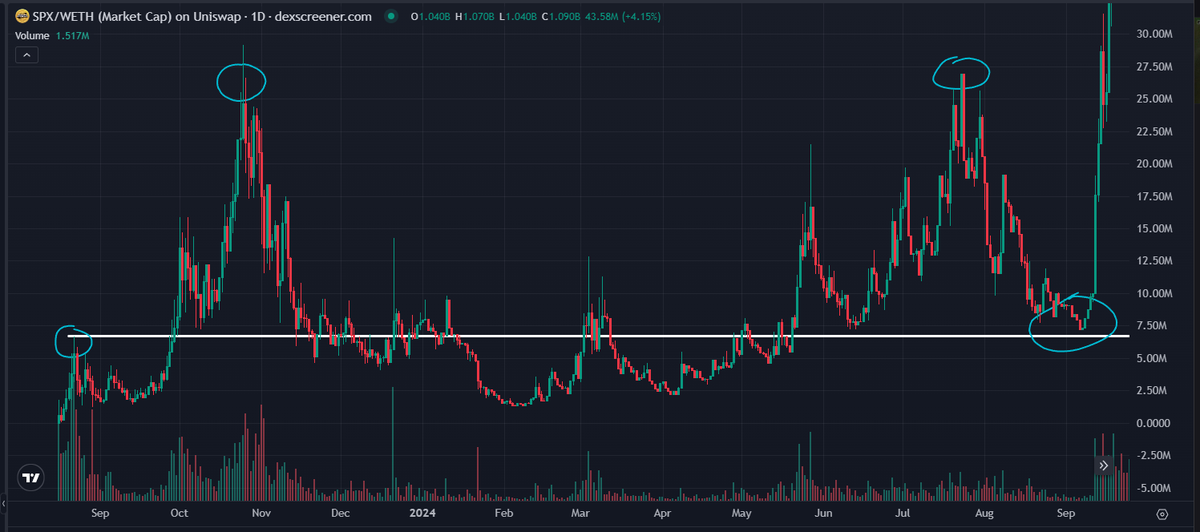Click the Aug label on time axis
This screenshot has height=532, width=1200.
tap(984, 513)
